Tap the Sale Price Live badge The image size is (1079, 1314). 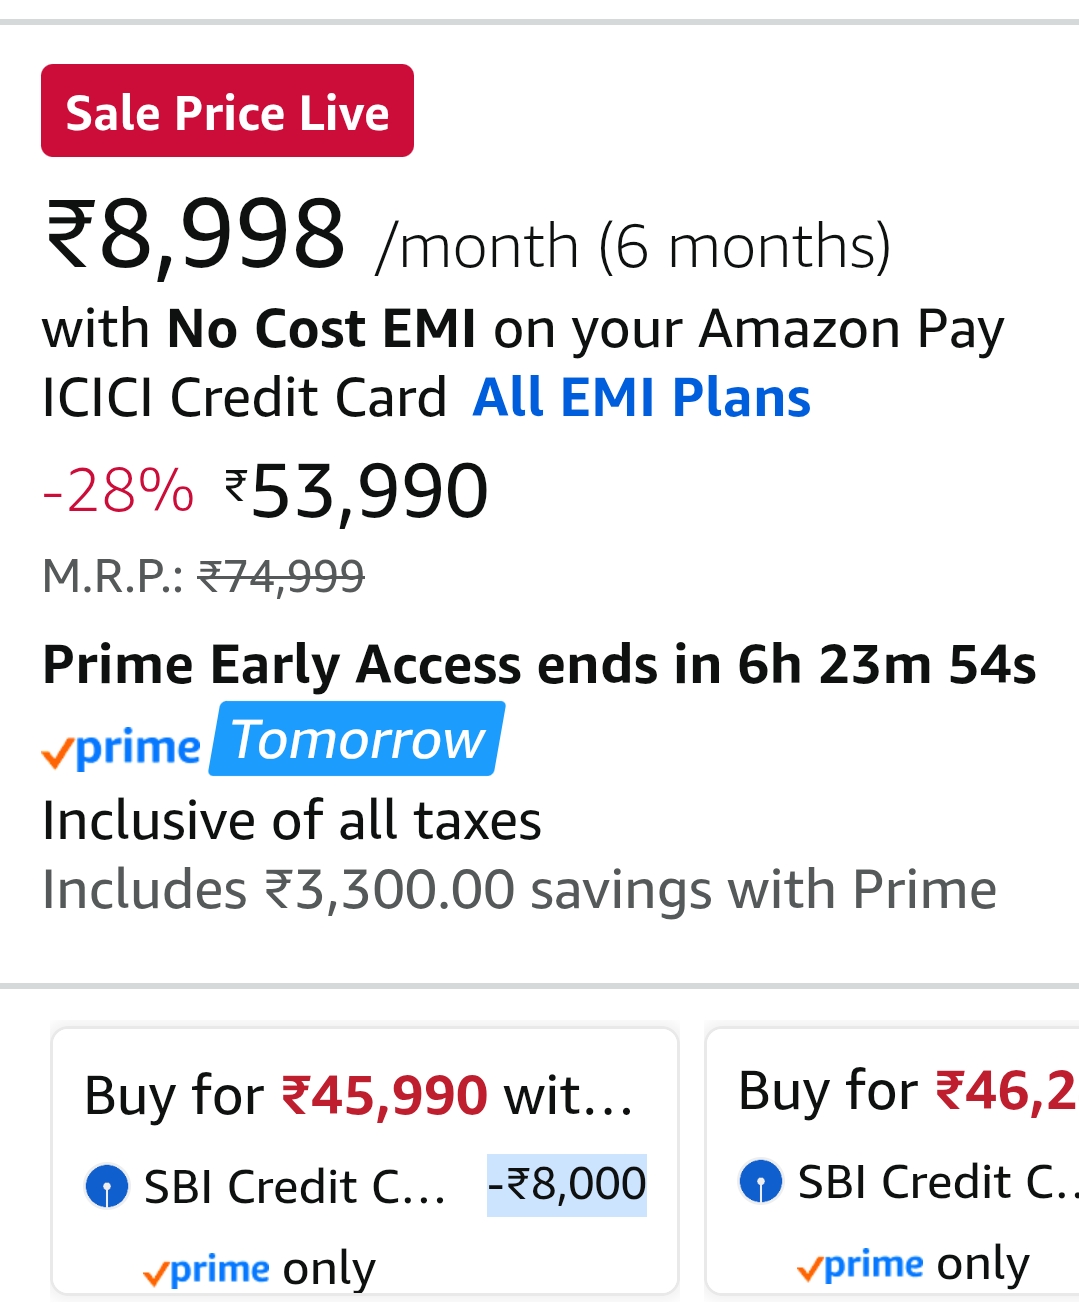[227, 111]
